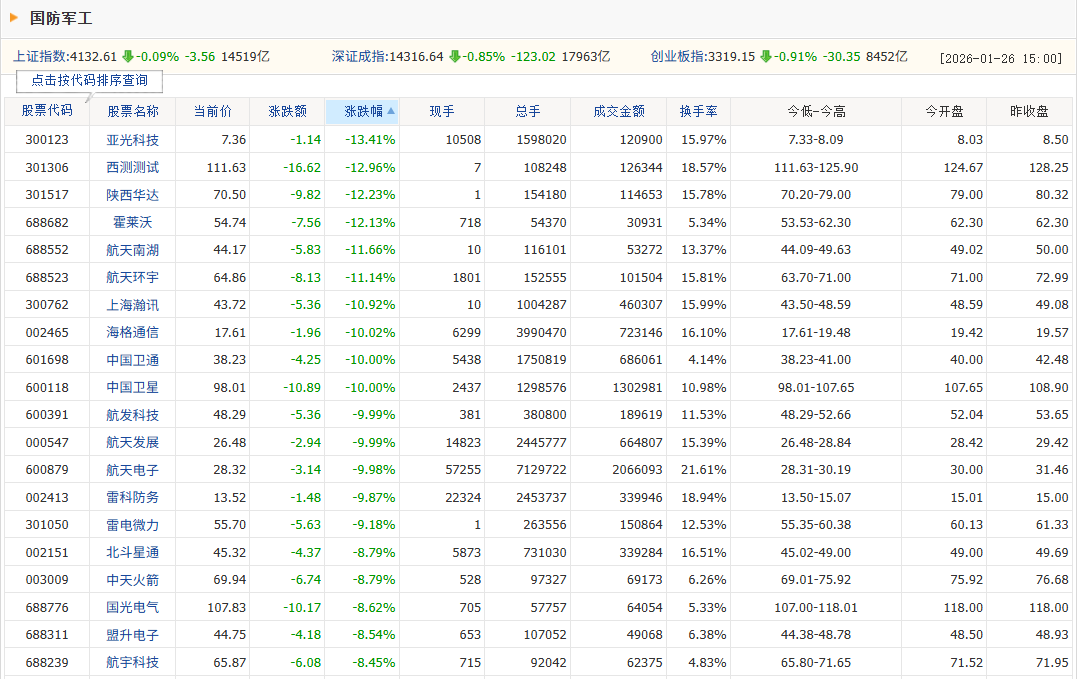The image size is (1078, 679).
Task: Open stock link 北斗星通
Action: [133, 552]
